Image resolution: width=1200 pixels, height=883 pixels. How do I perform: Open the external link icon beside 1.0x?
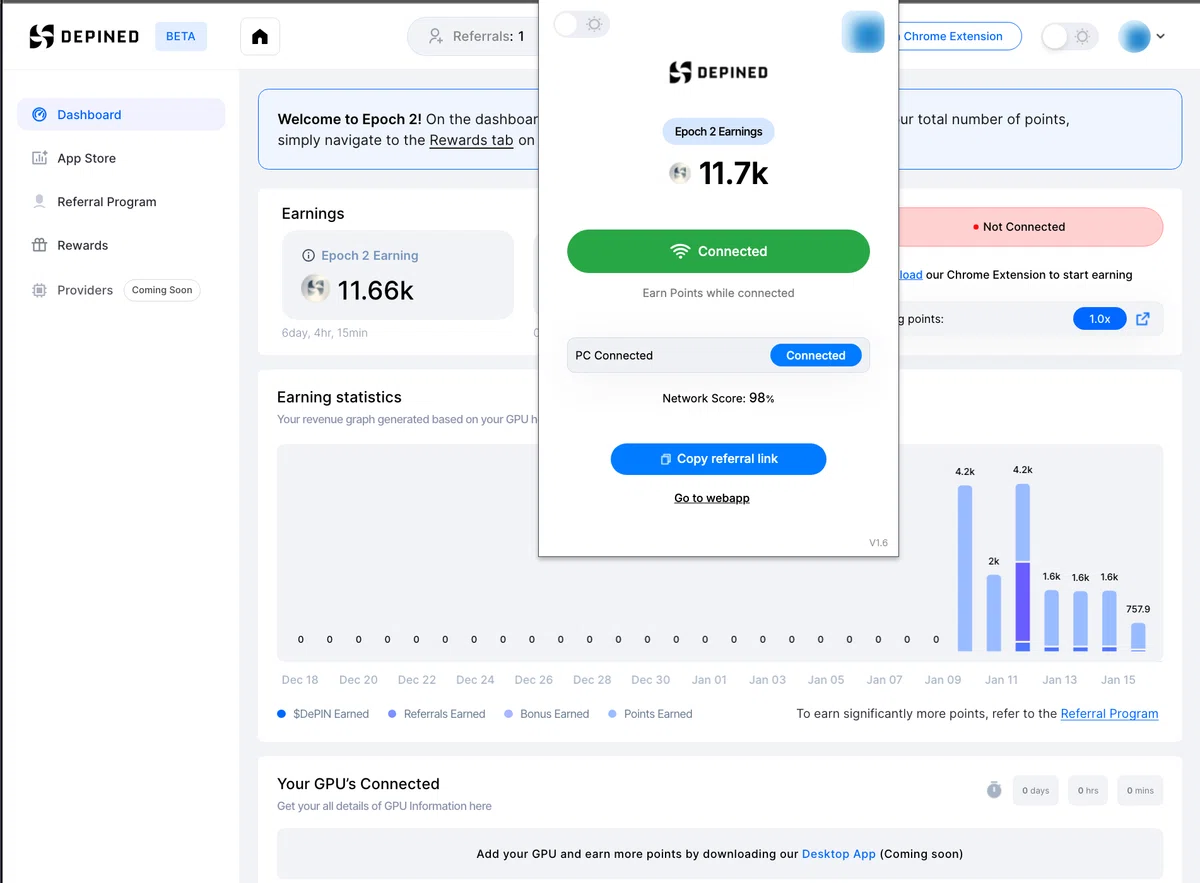(1143, 319)
